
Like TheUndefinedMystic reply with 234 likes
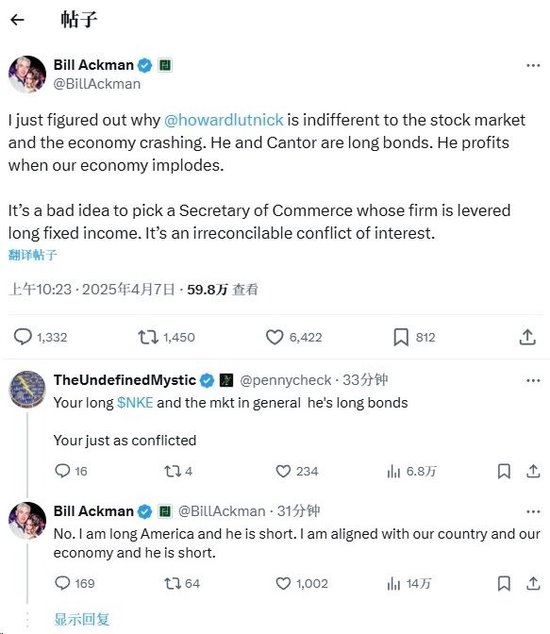283,471
